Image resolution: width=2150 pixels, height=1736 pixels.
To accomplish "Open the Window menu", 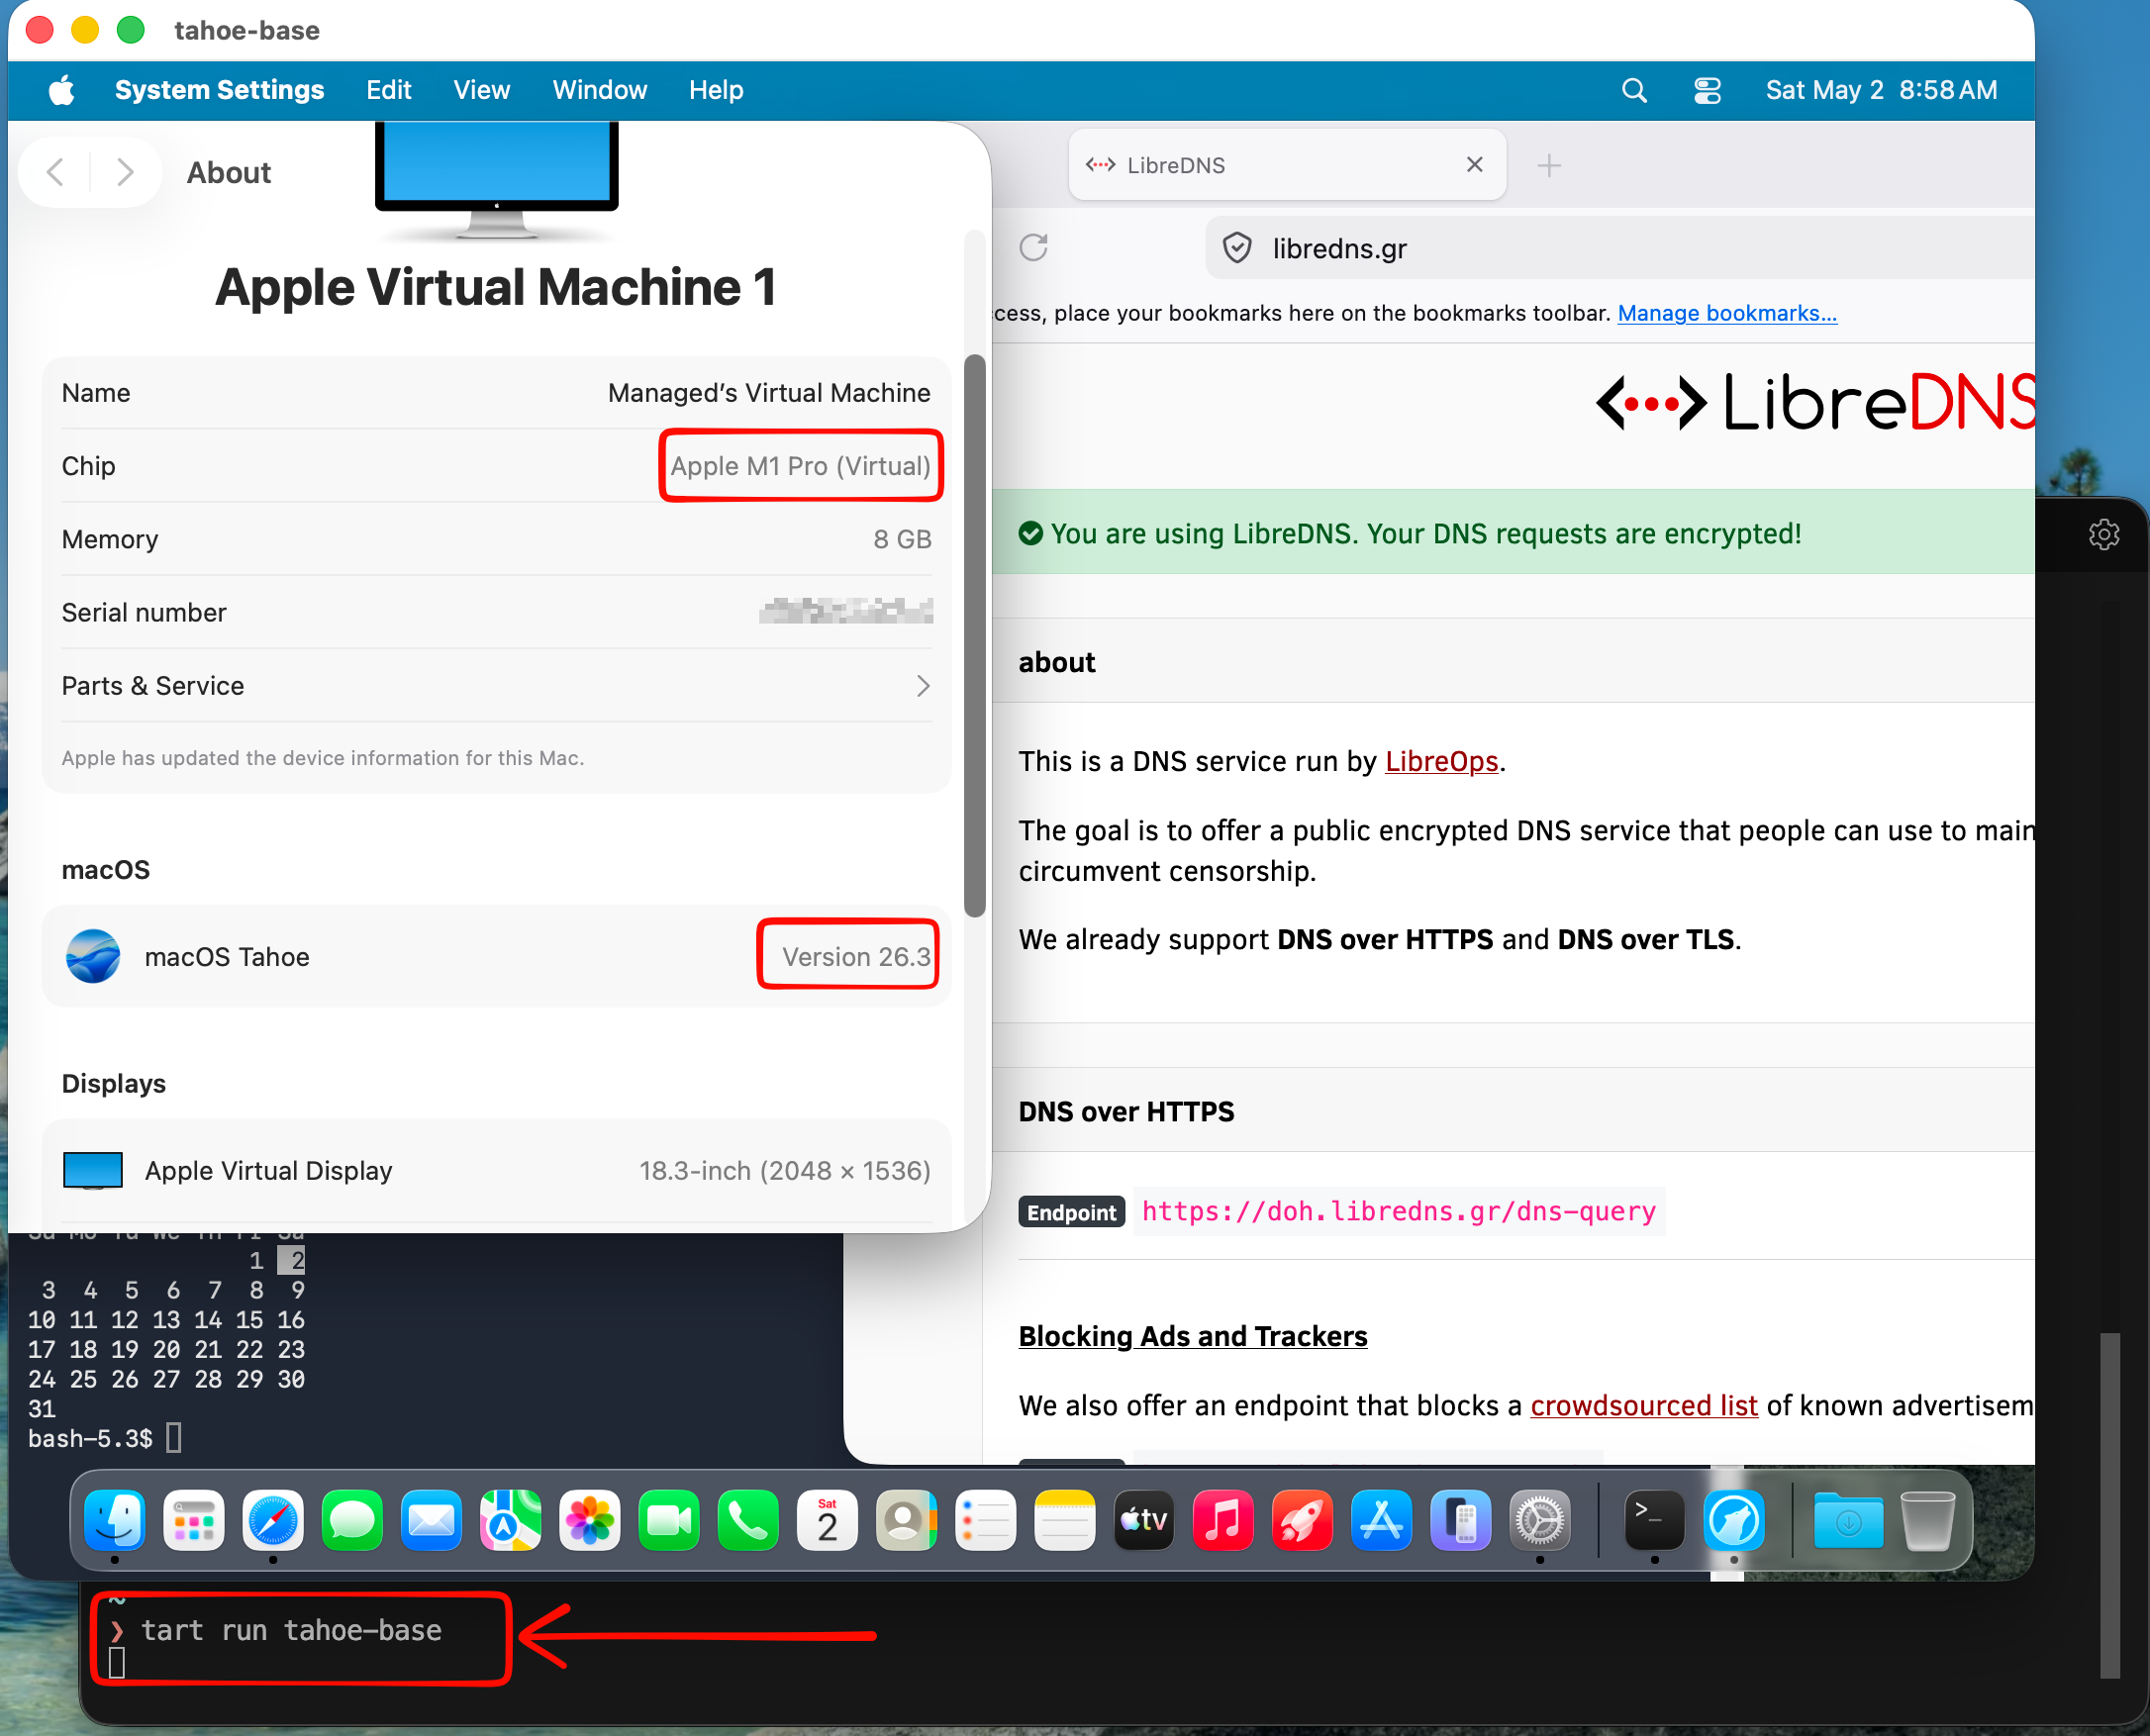I will (600, 90).
